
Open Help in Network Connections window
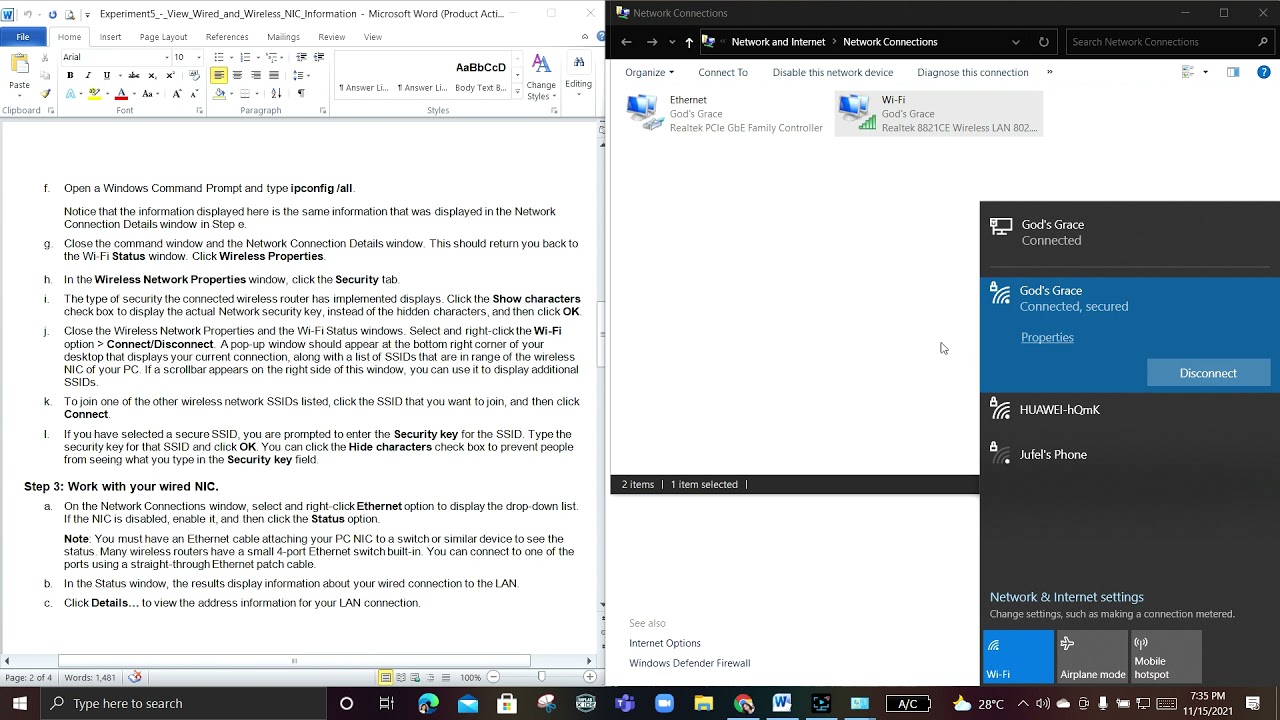(1265, 72)
